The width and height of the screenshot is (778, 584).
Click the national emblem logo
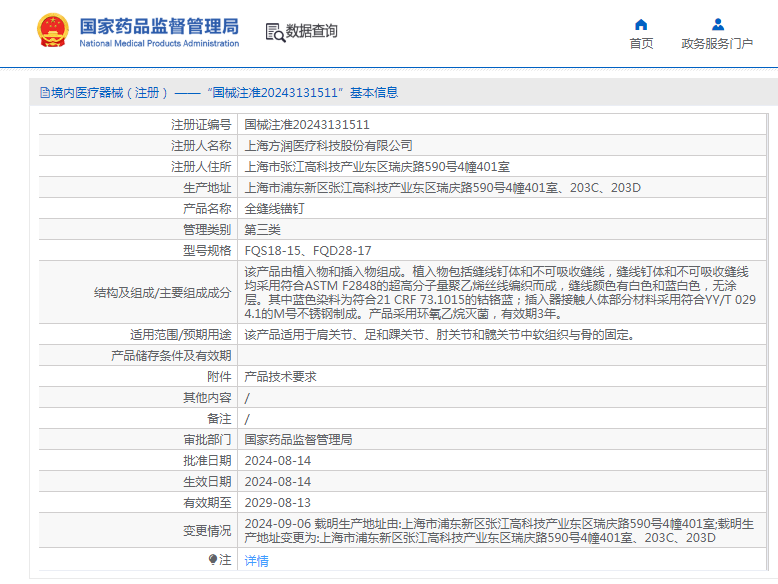53,30
